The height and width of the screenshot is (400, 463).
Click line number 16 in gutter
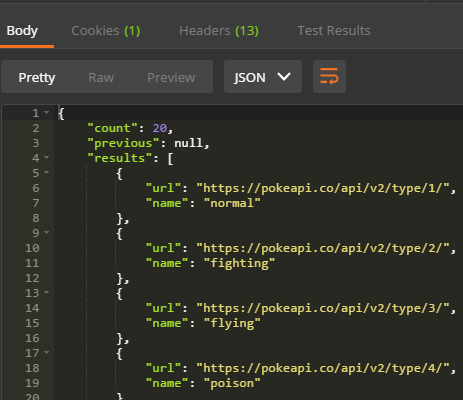(x=32, y=338)
